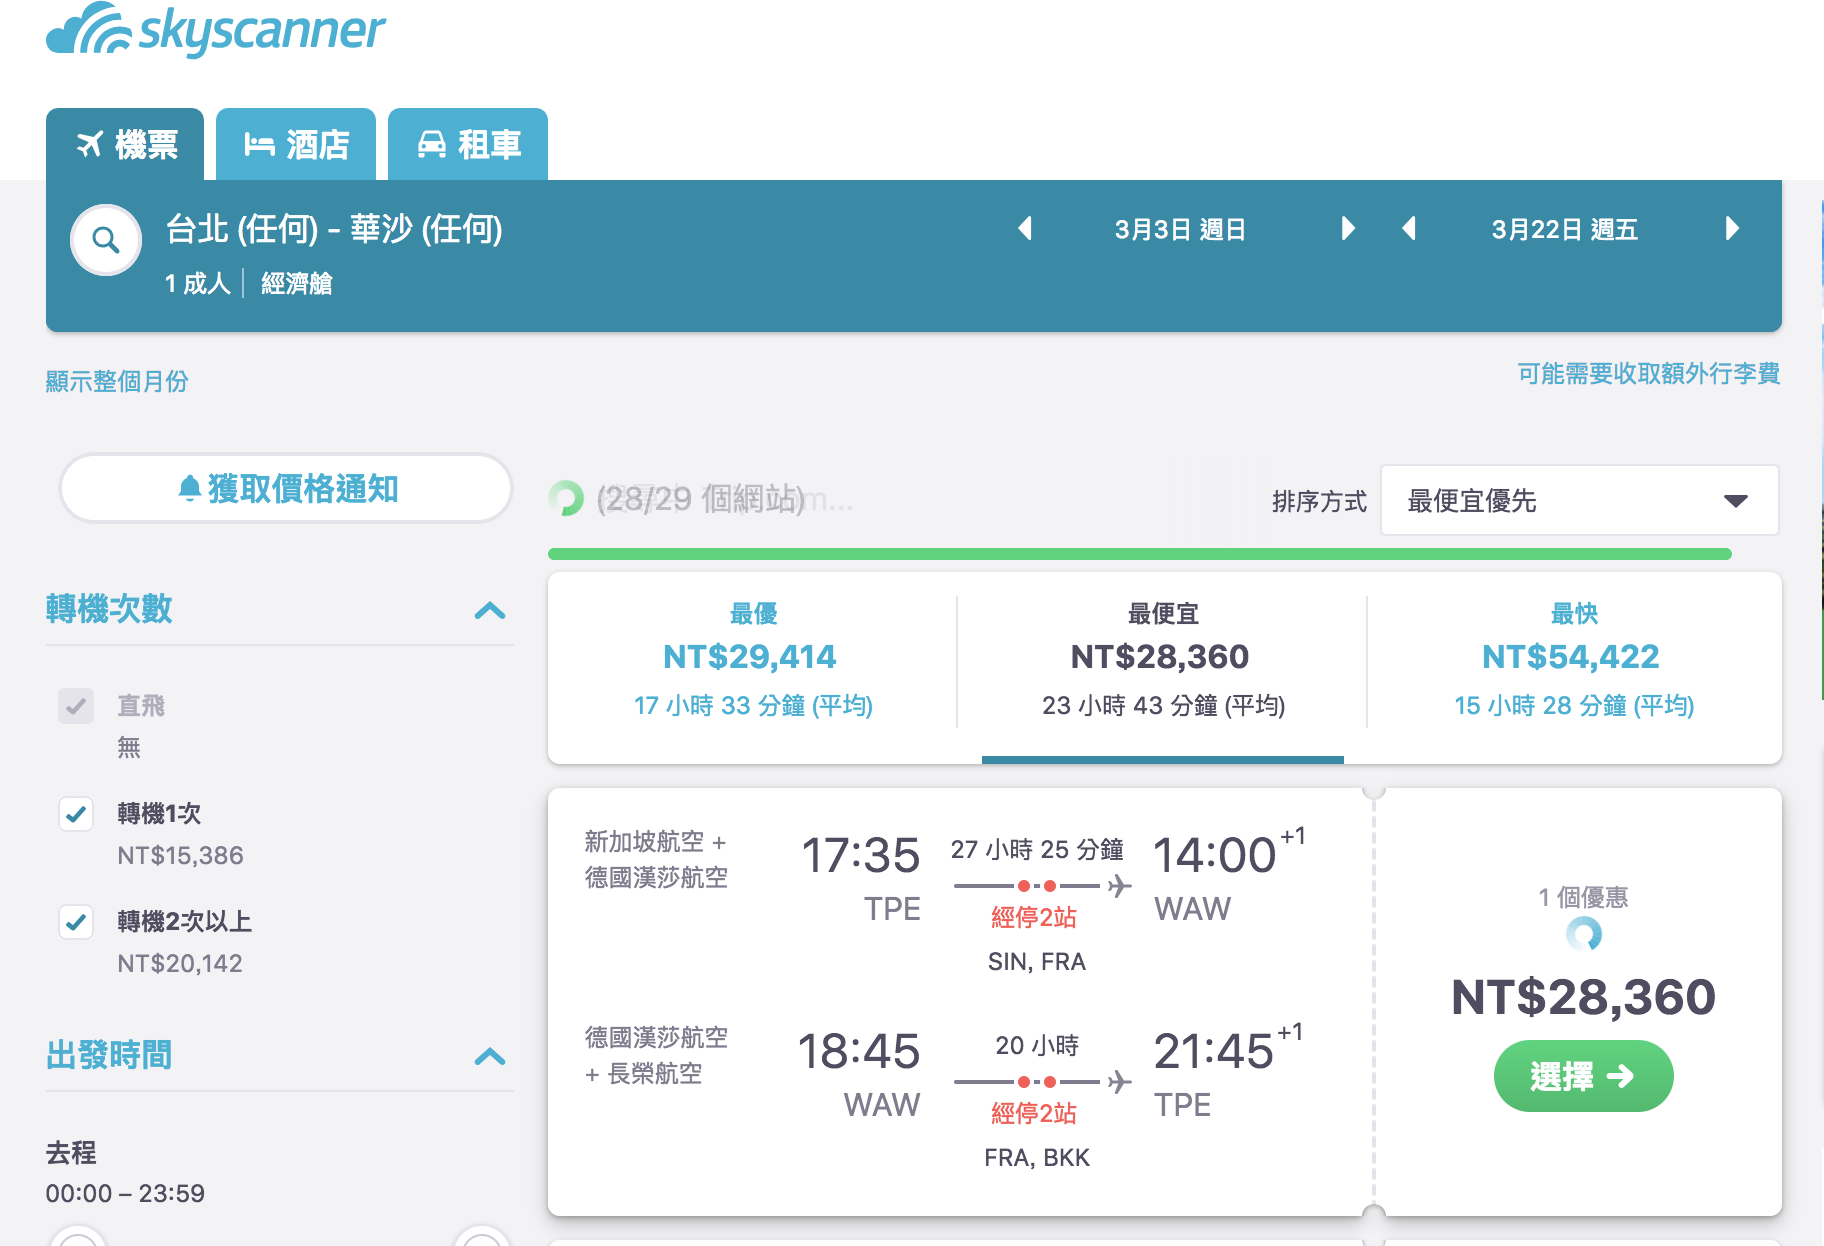Click 獲取價格通知 price alert button
This screenshot has width=1824, height=1246.
click(286, 488)
